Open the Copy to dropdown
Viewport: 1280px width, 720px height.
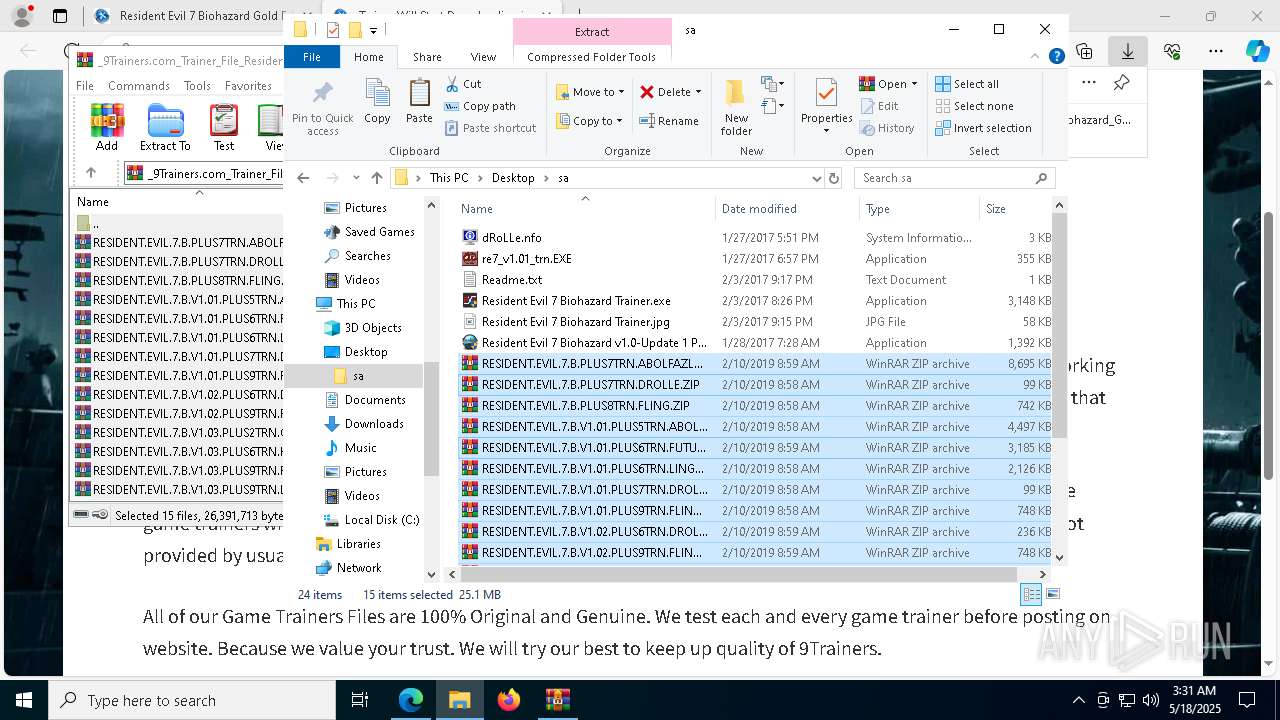590,121
